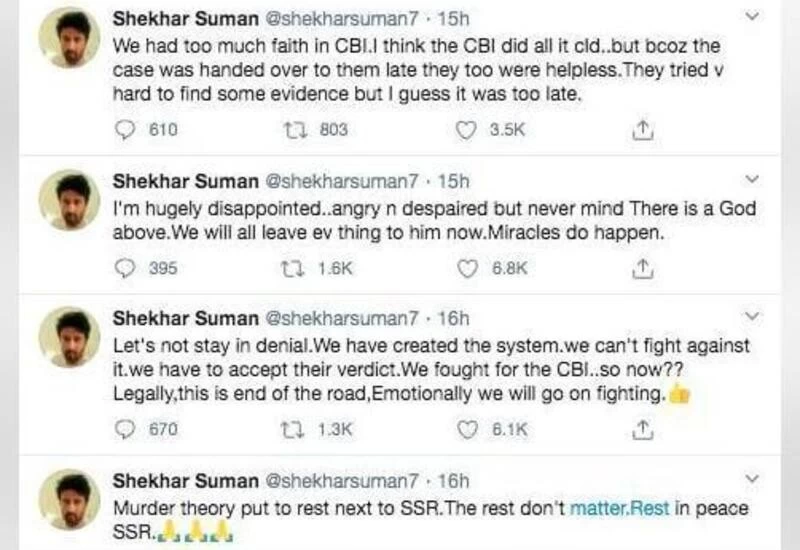Like the tweet with 3.5K likes
This screenshot has width=800, height=550.
(x=466, y=130)
